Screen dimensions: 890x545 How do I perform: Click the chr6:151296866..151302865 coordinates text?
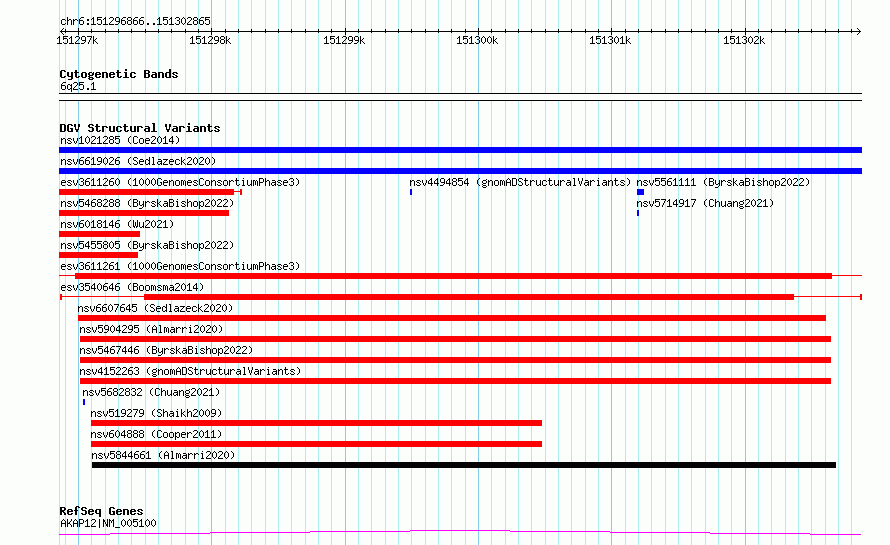click(135, 21)
